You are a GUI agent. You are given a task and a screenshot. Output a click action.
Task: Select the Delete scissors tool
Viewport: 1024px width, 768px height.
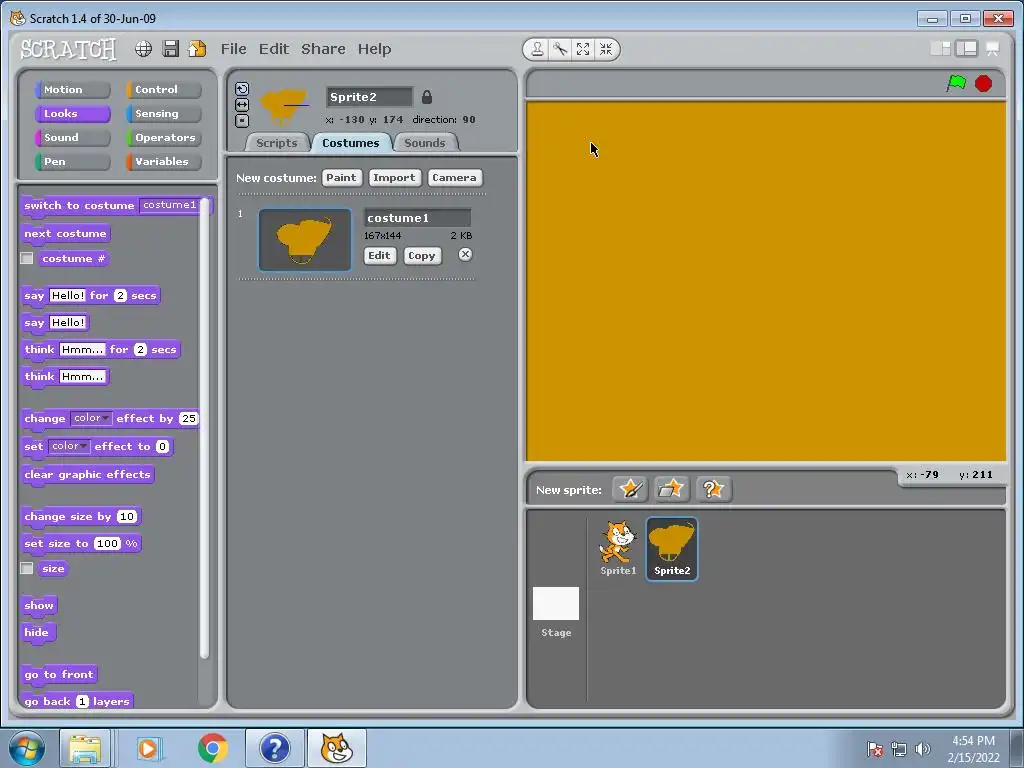pyautogui.click(x=560, y=49)
